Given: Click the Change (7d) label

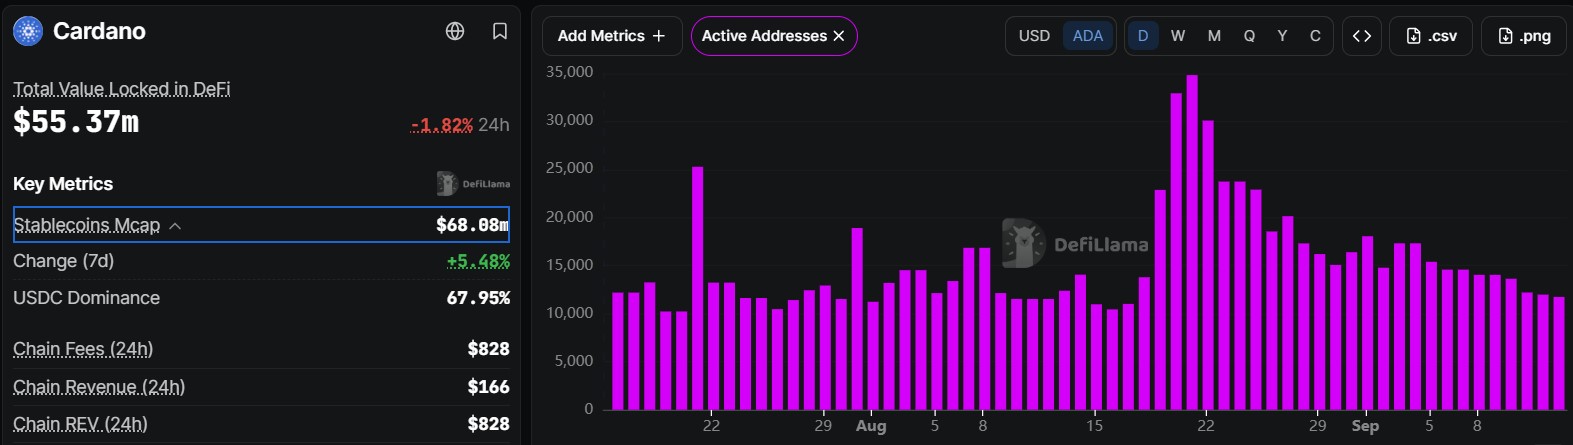Looking at the screenshot, I should (63, 261).
